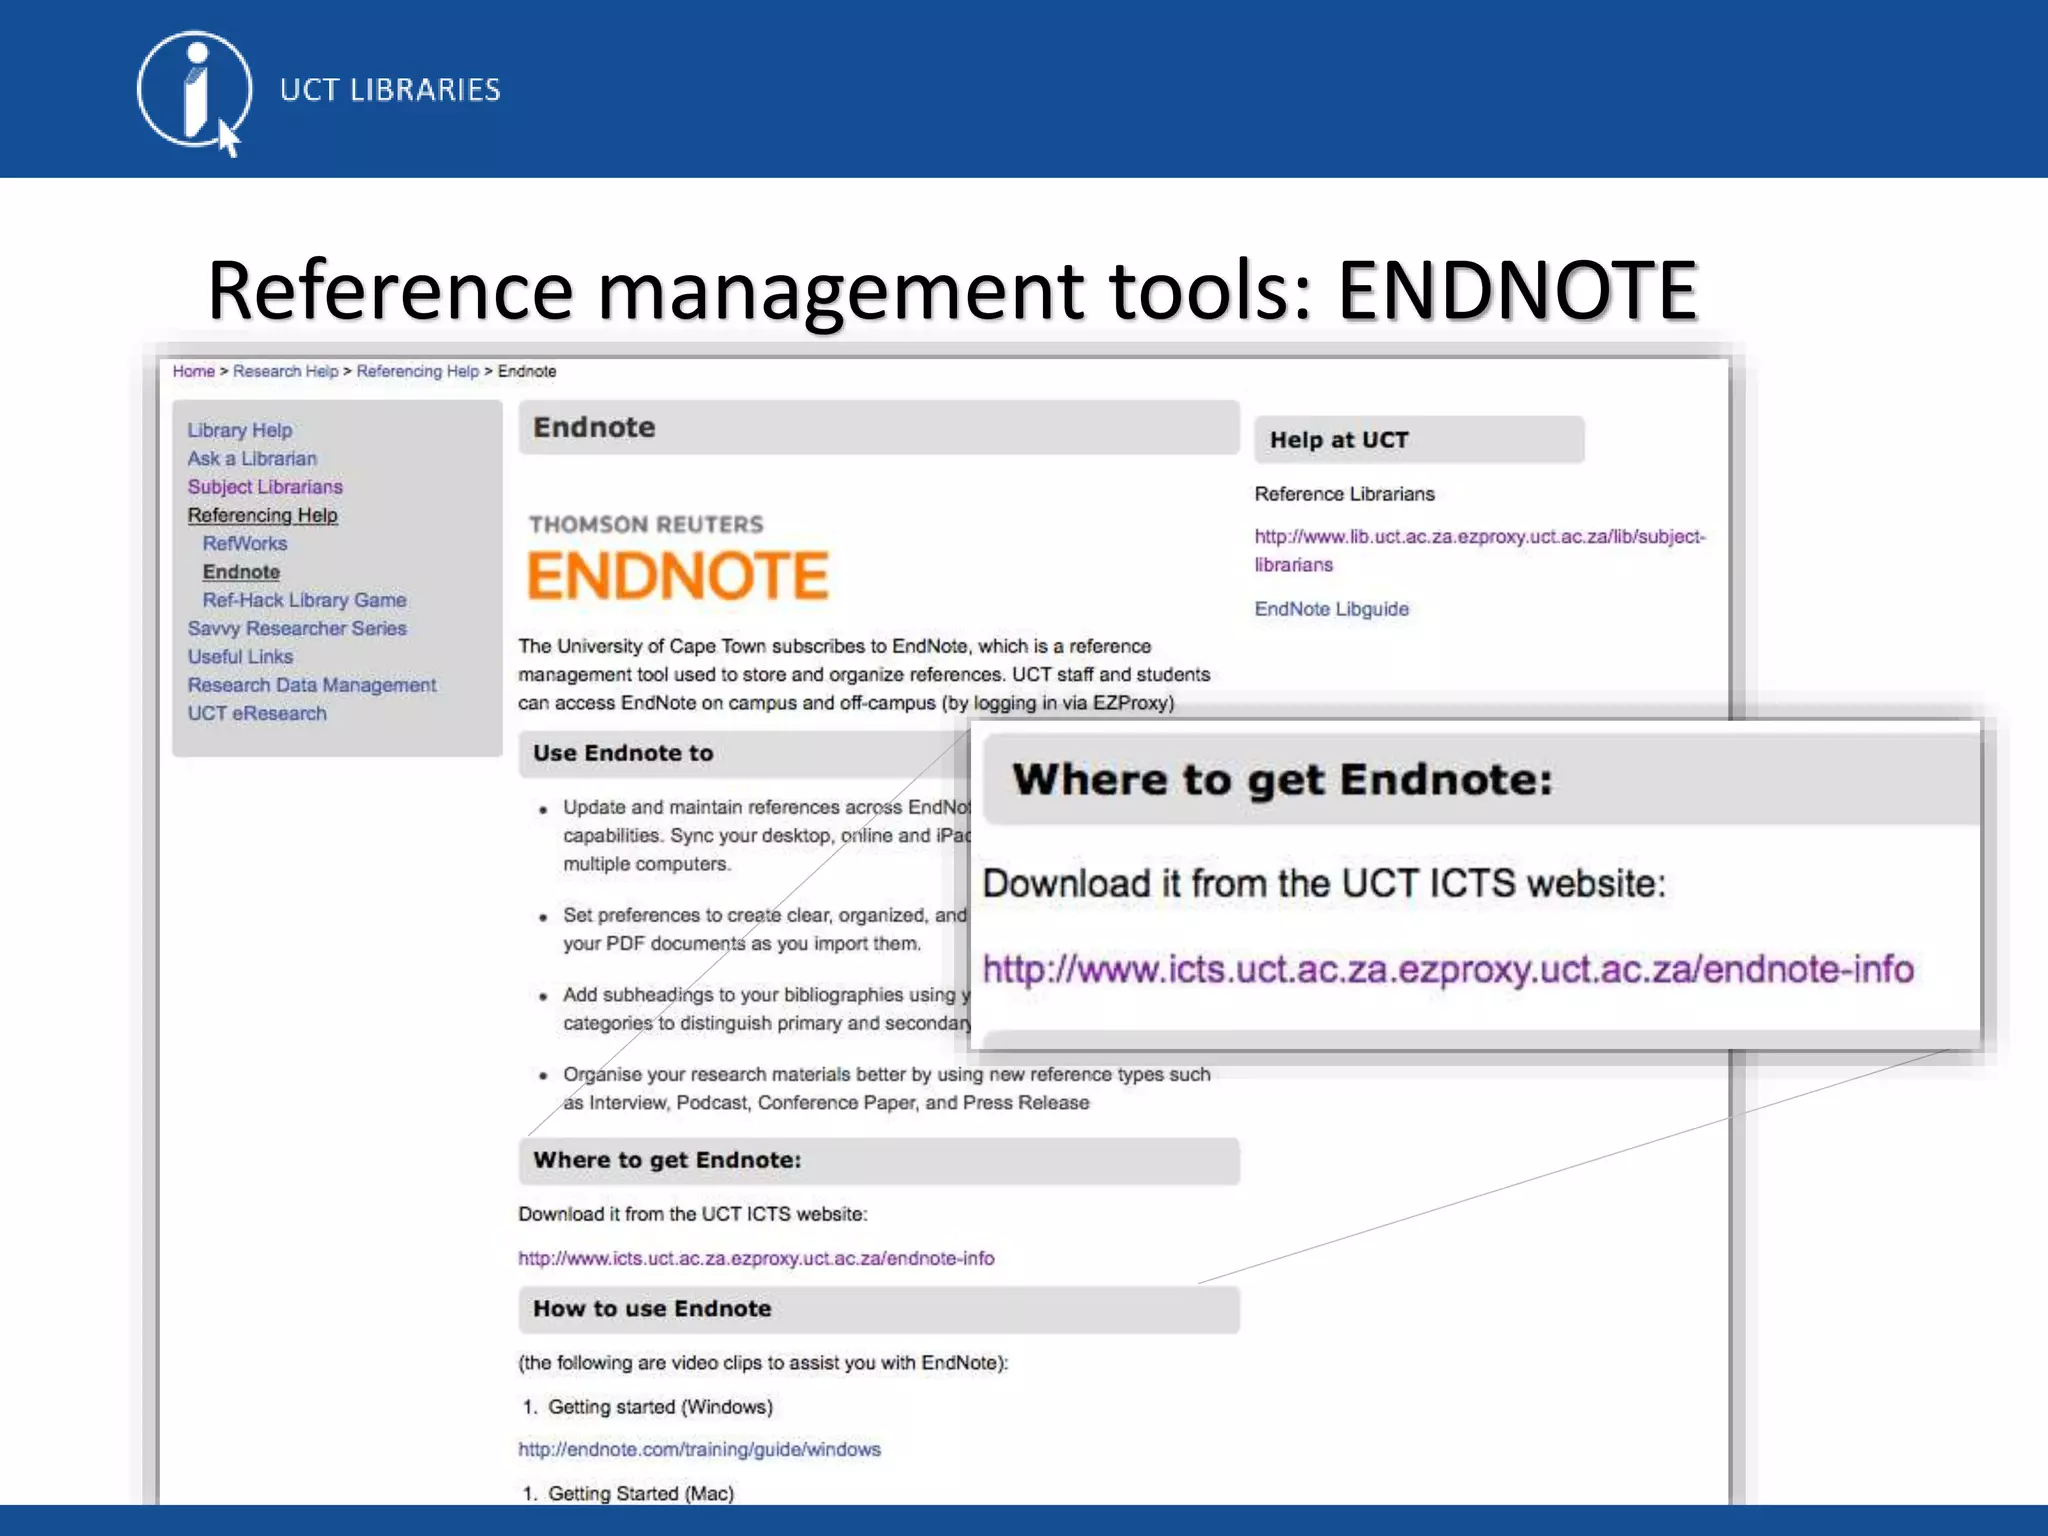
Task: Open Savvy Researcher Series link
Action: 297,628
